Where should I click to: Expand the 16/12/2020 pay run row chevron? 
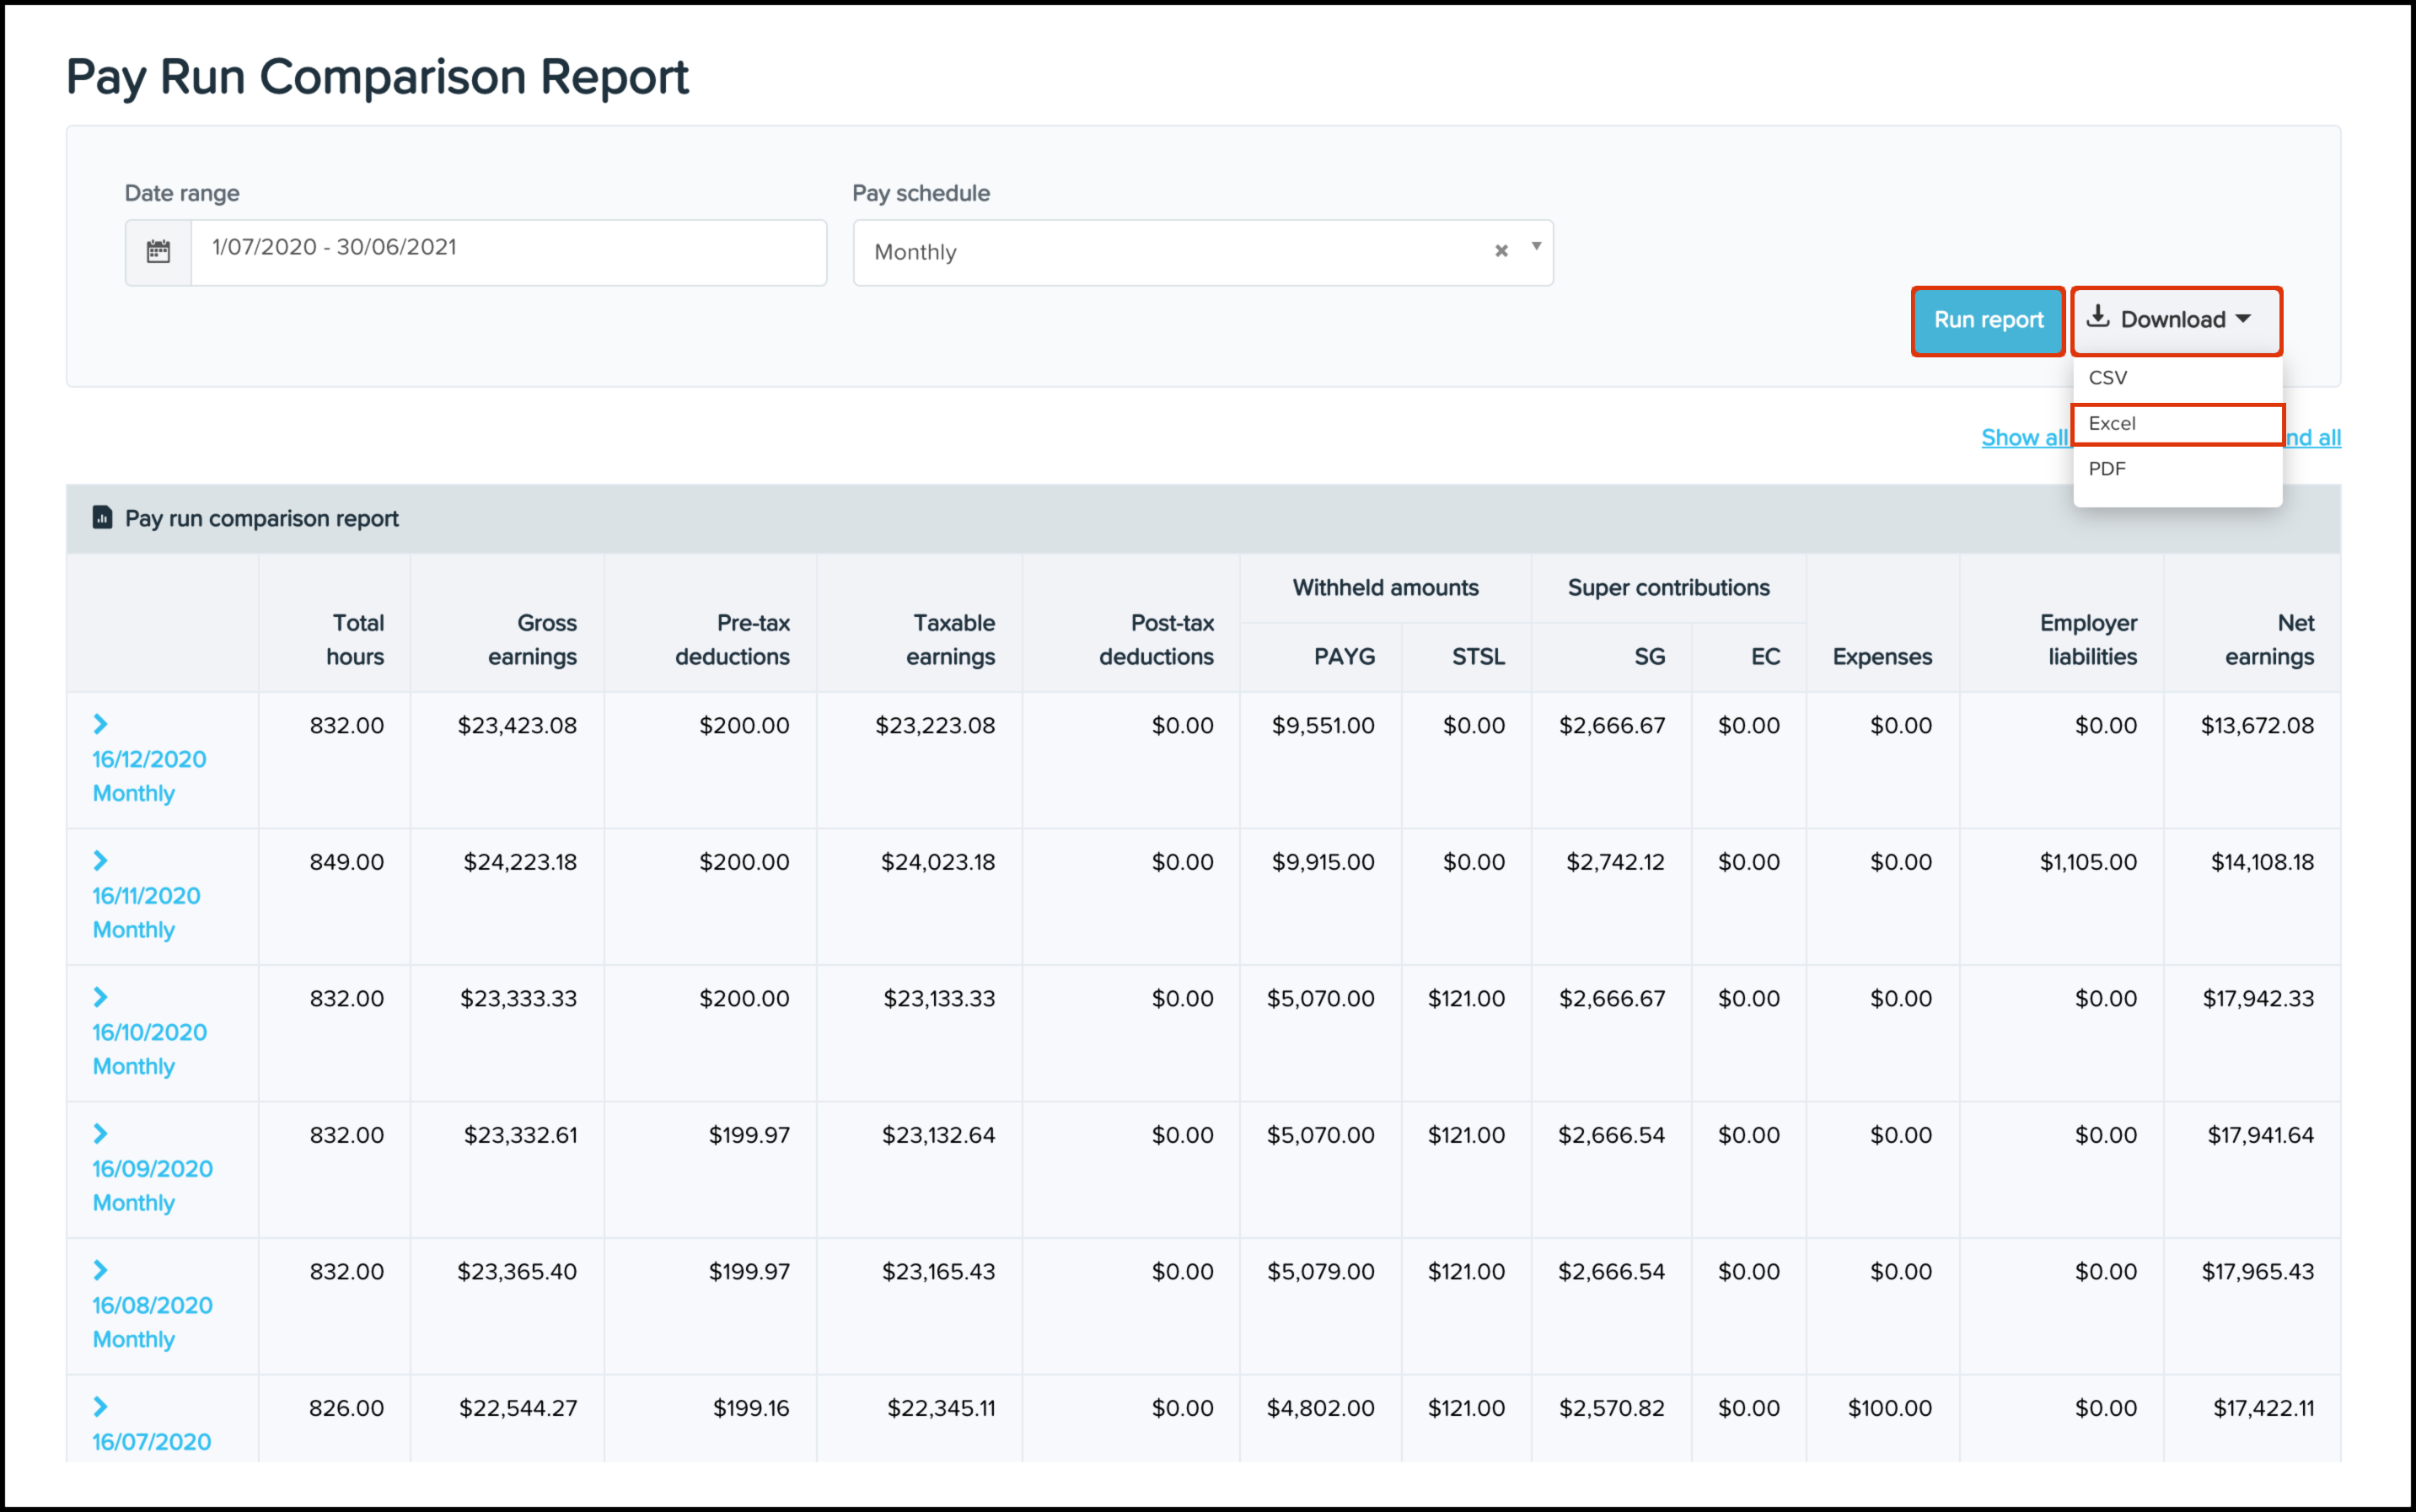click(x=100, y=724)
